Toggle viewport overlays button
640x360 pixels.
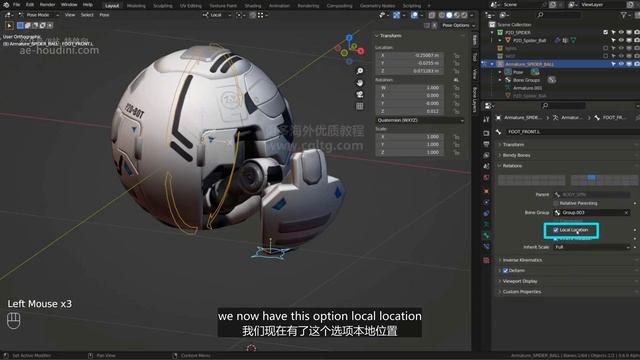point(414,15)
